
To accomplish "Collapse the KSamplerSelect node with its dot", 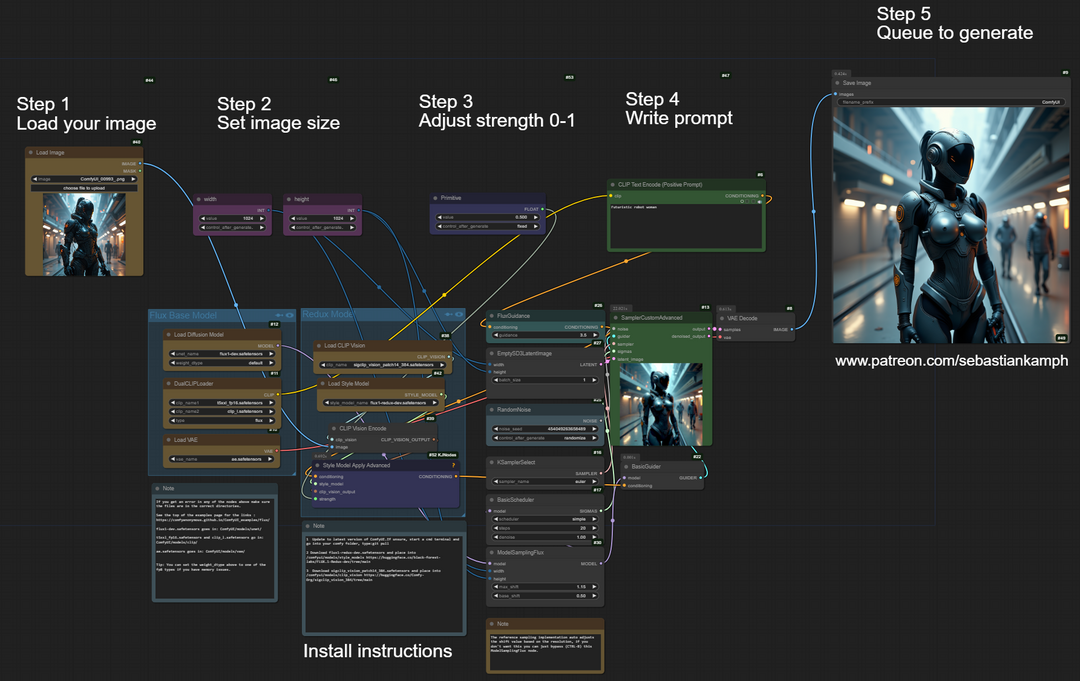I will (492, 462).
